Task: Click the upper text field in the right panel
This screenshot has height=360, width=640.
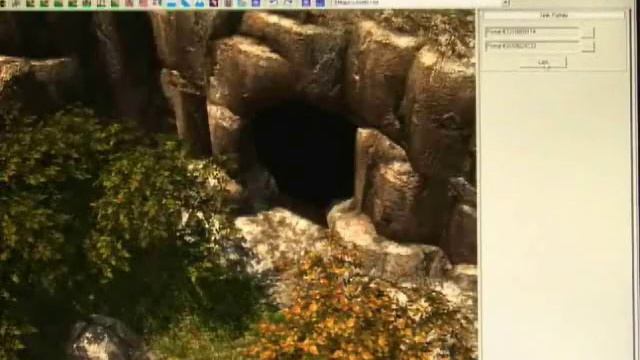Action: click(532, 32)
